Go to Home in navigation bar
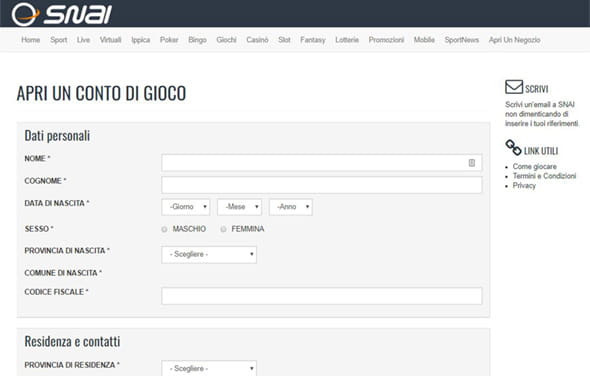Screen dimensions: 590x376 click(30, 40)
